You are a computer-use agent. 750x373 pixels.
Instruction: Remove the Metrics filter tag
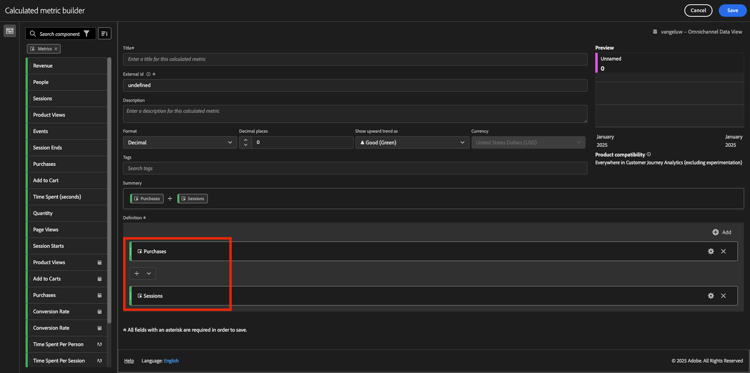pyautogui.click(x=56, y=49)
